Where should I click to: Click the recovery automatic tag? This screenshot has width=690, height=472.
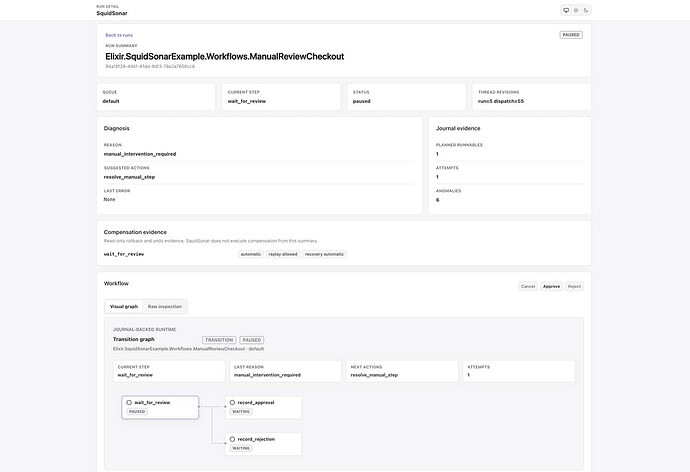(324, 254)
